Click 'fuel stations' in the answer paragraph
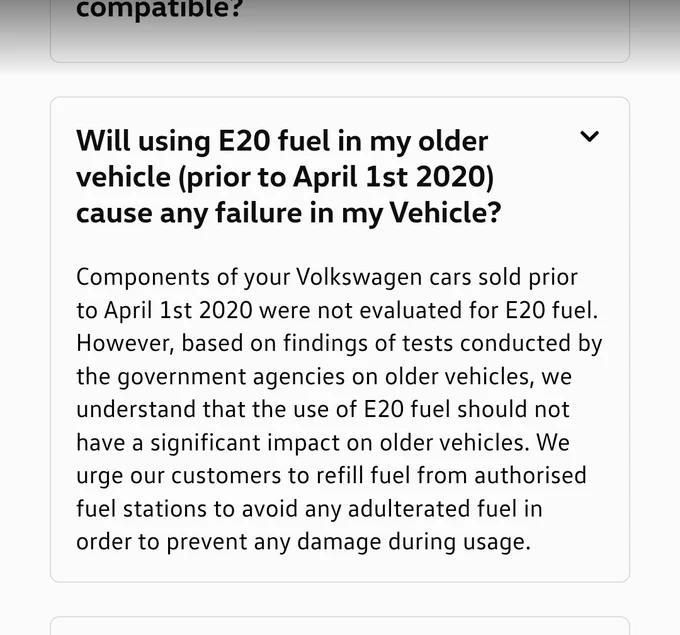This screenshot has height=635, width=680. click(x=141, y=509)
